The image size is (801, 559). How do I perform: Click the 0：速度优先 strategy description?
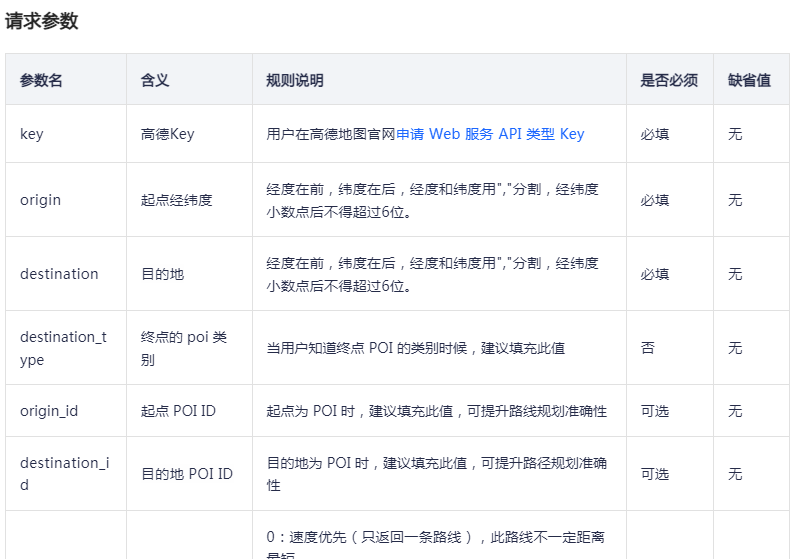[436, 544]
